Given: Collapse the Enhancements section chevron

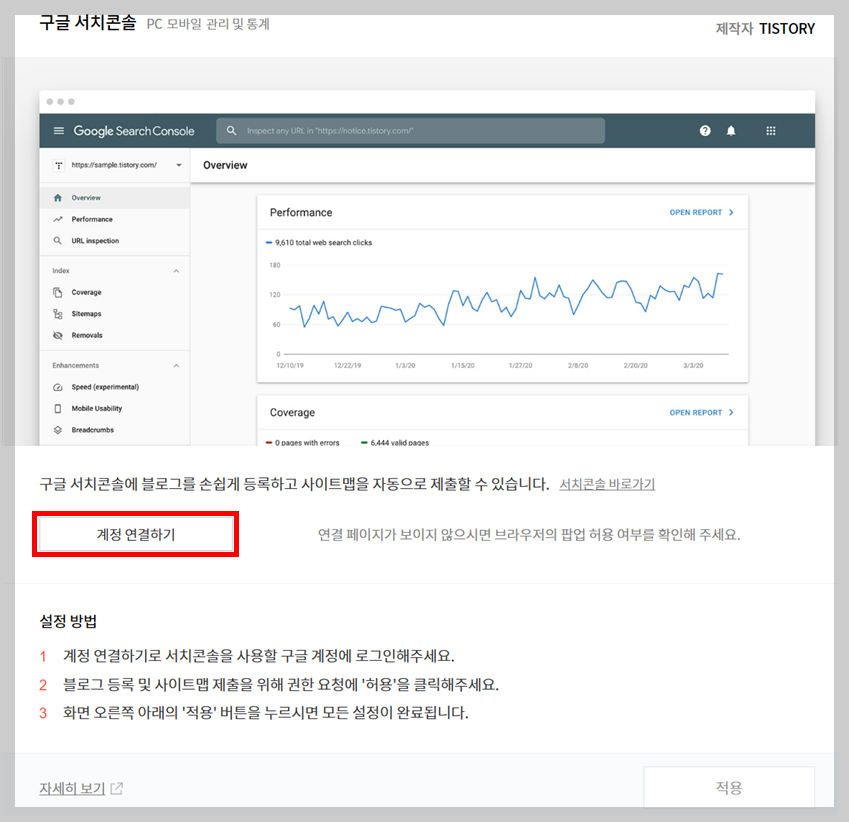Looking at the screenshot, I should pos(176,366).
